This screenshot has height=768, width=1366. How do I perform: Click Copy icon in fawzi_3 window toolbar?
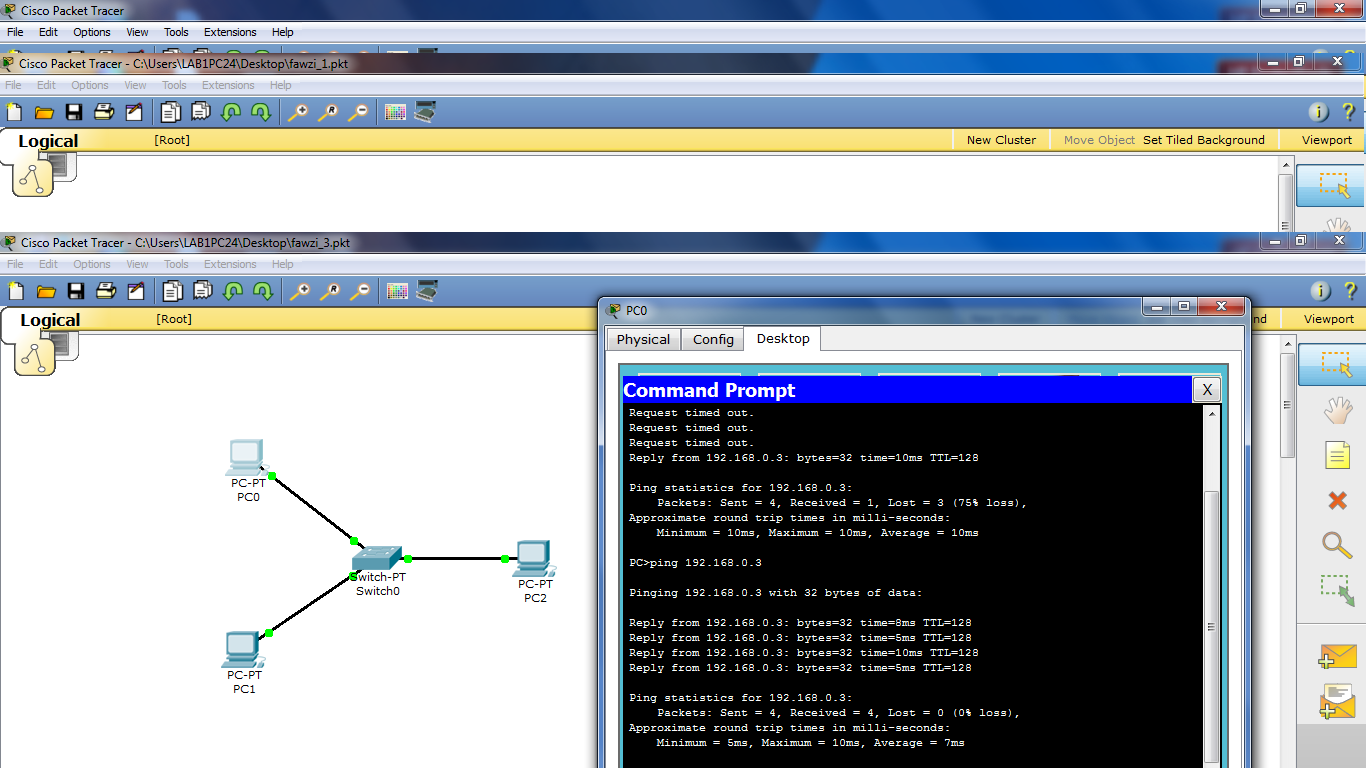(173, 291)
